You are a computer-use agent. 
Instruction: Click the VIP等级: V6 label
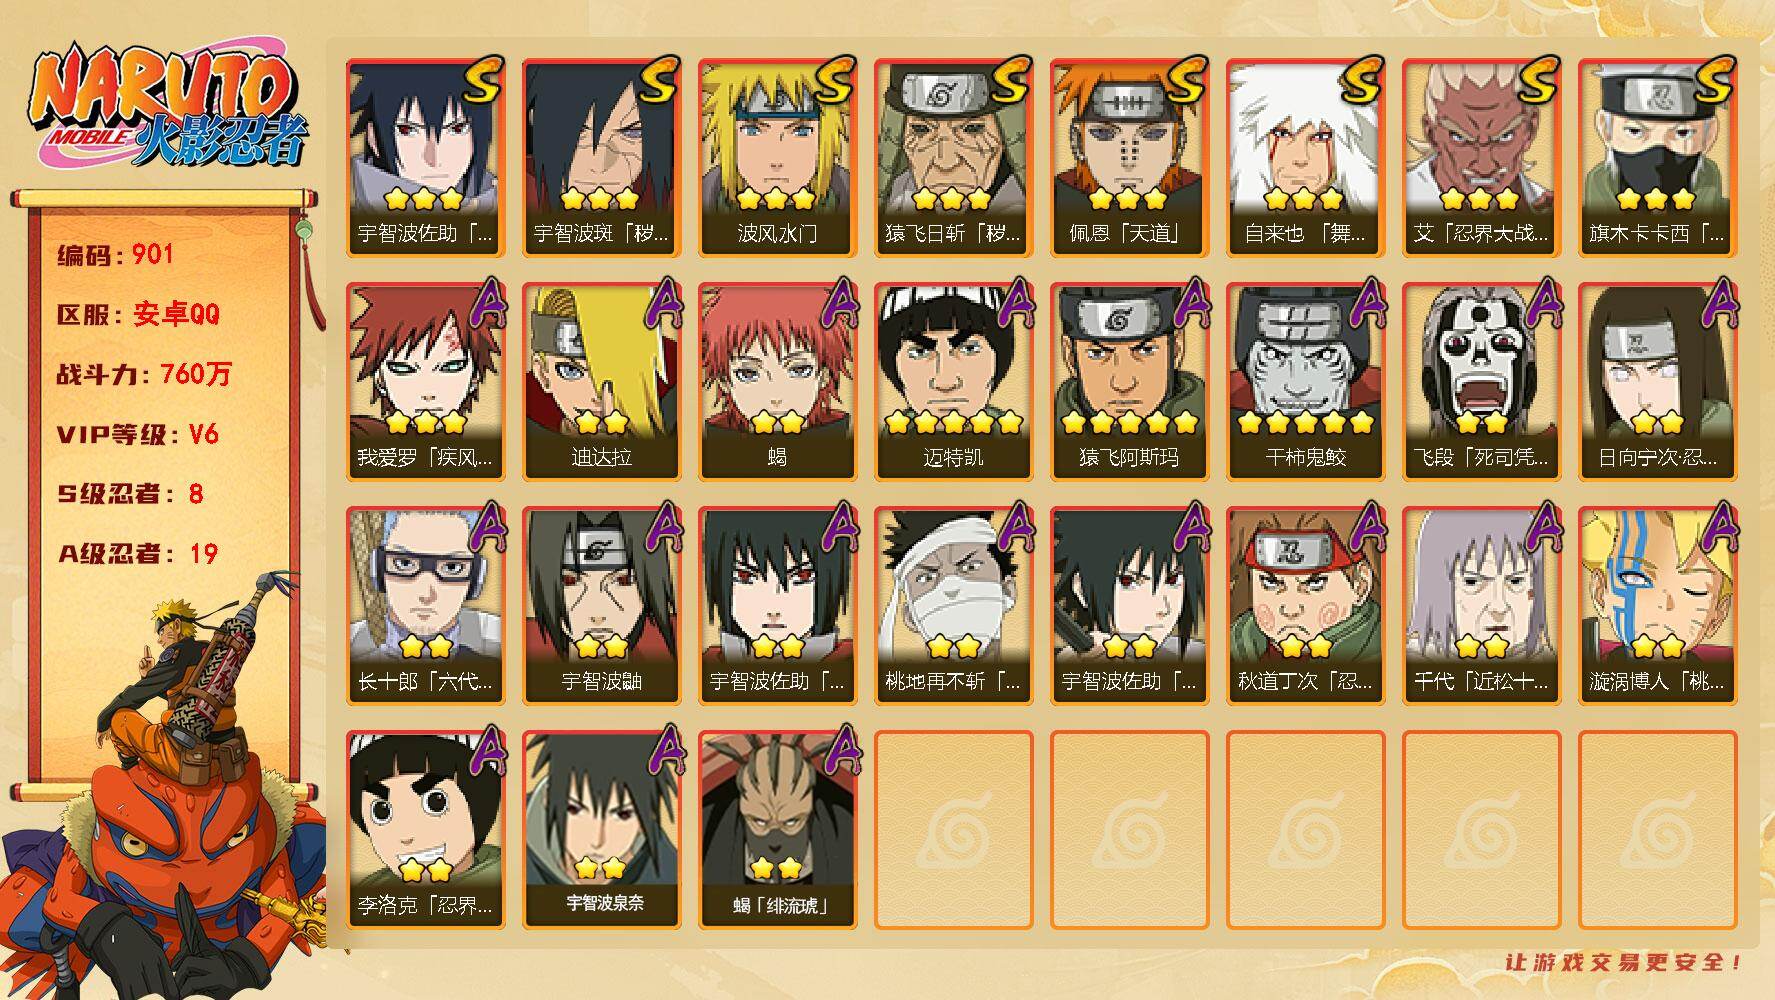pos(137,434)
